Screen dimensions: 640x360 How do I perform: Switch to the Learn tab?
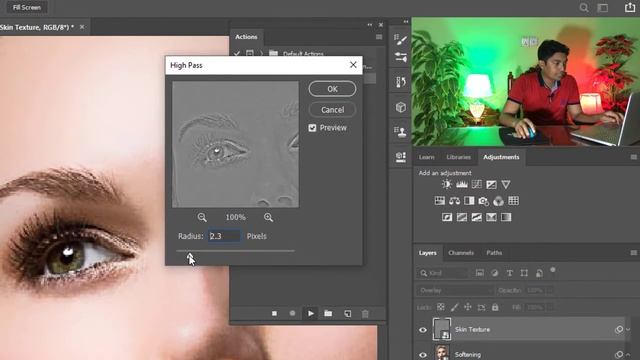[x=427, y=157]
